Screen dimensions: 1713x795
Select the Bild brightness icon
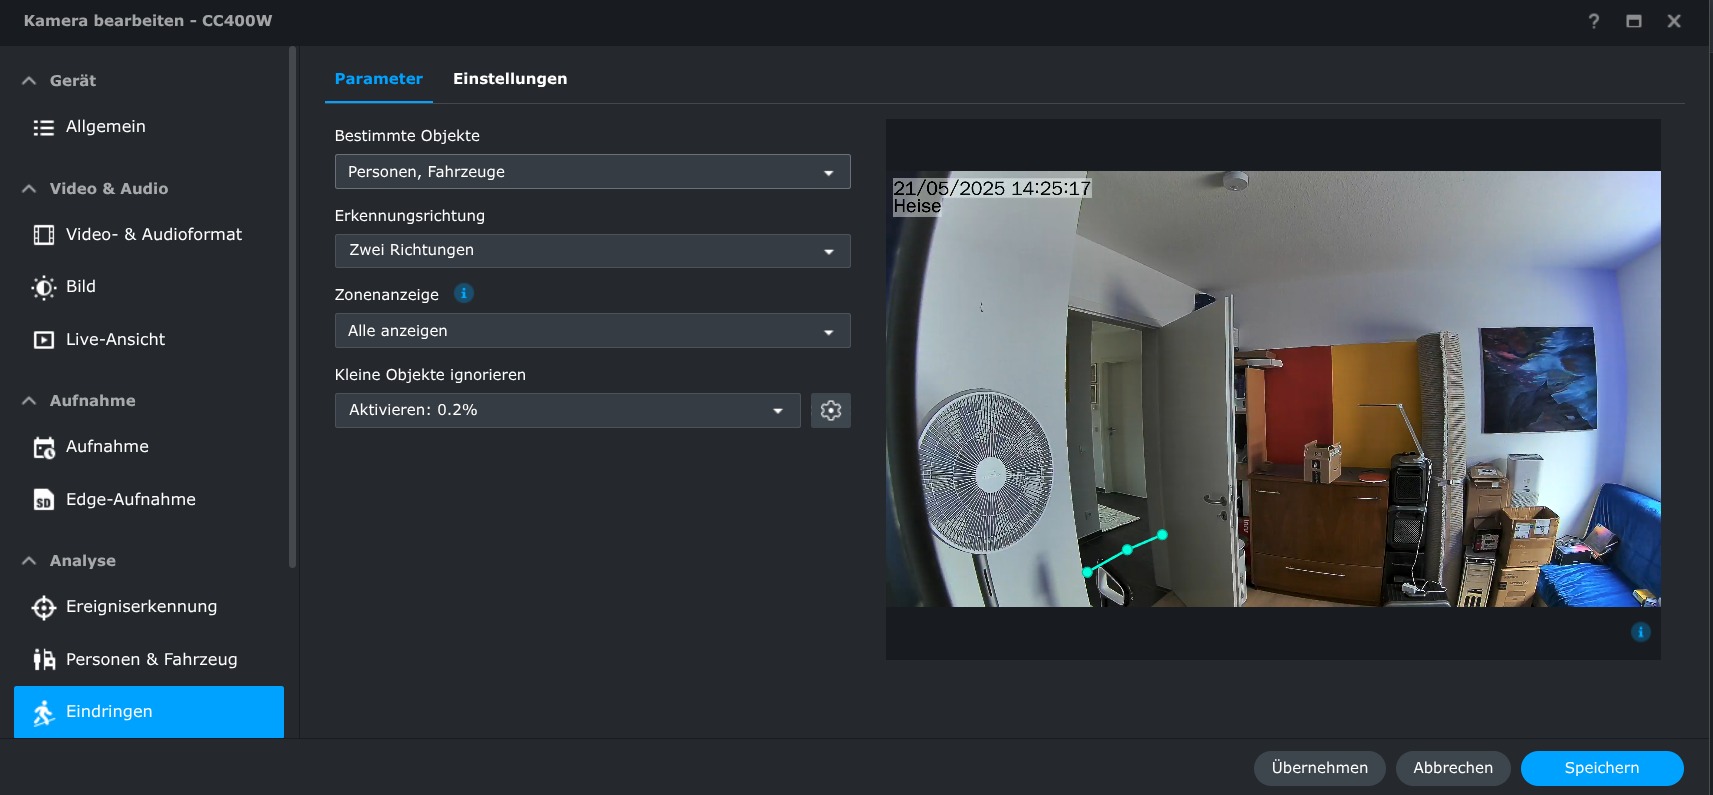(43, 287)
